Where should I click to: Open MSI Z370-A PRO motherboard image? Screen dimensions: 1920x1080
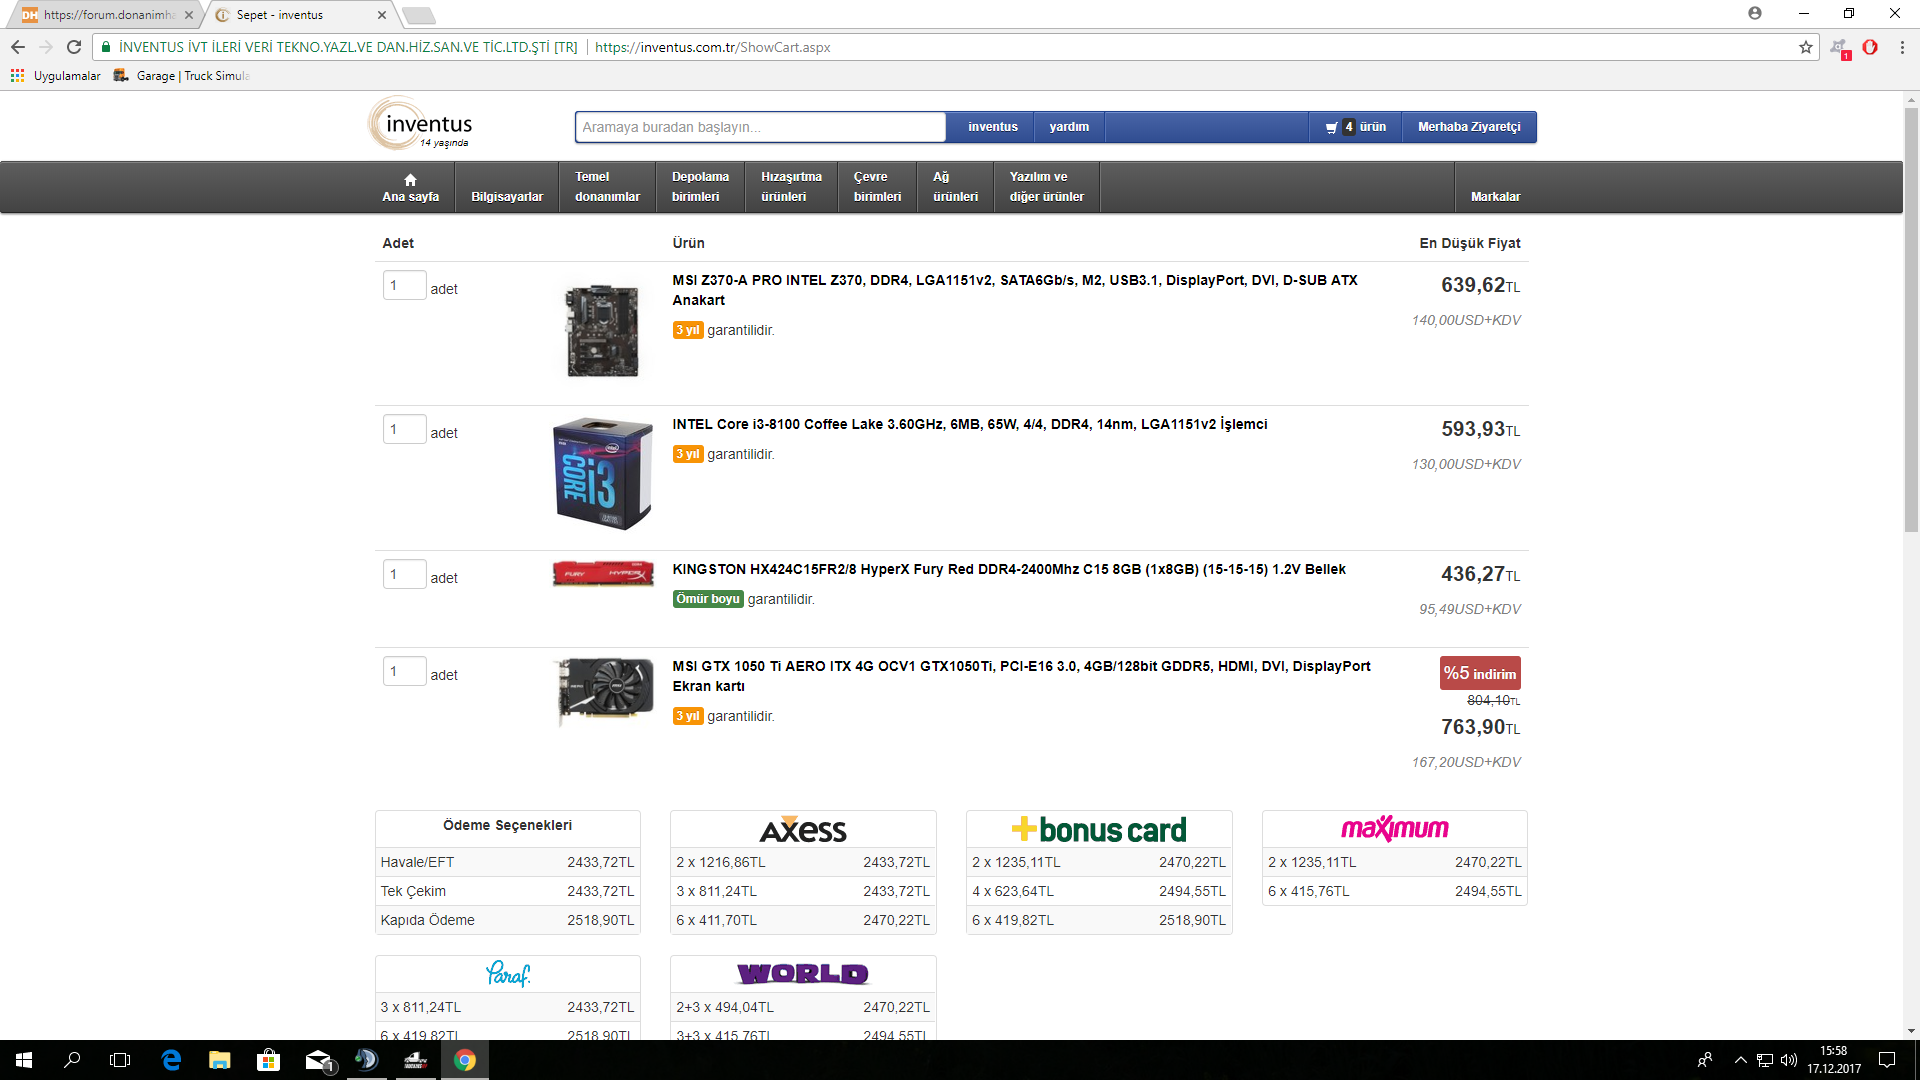(602, 330)
